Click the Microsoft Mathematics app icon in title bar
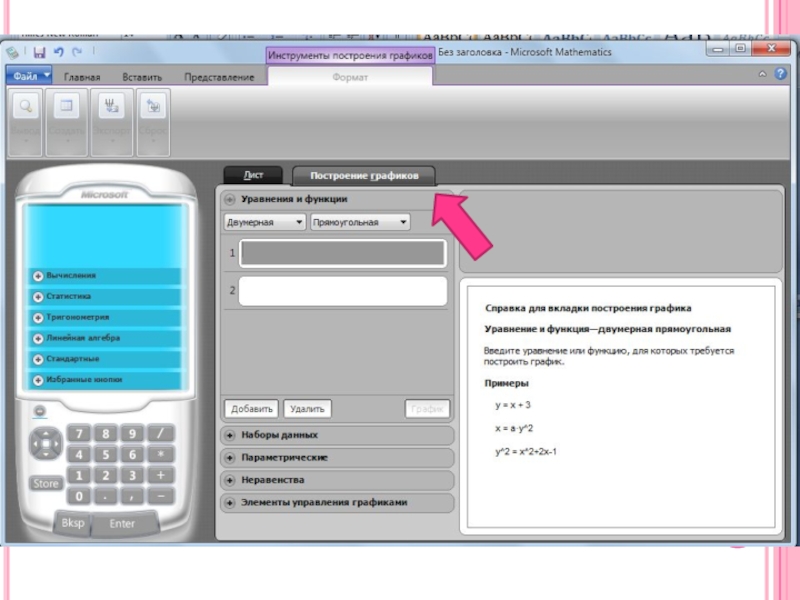Viewport: 800px width, 600px height. tap(13, 52)
